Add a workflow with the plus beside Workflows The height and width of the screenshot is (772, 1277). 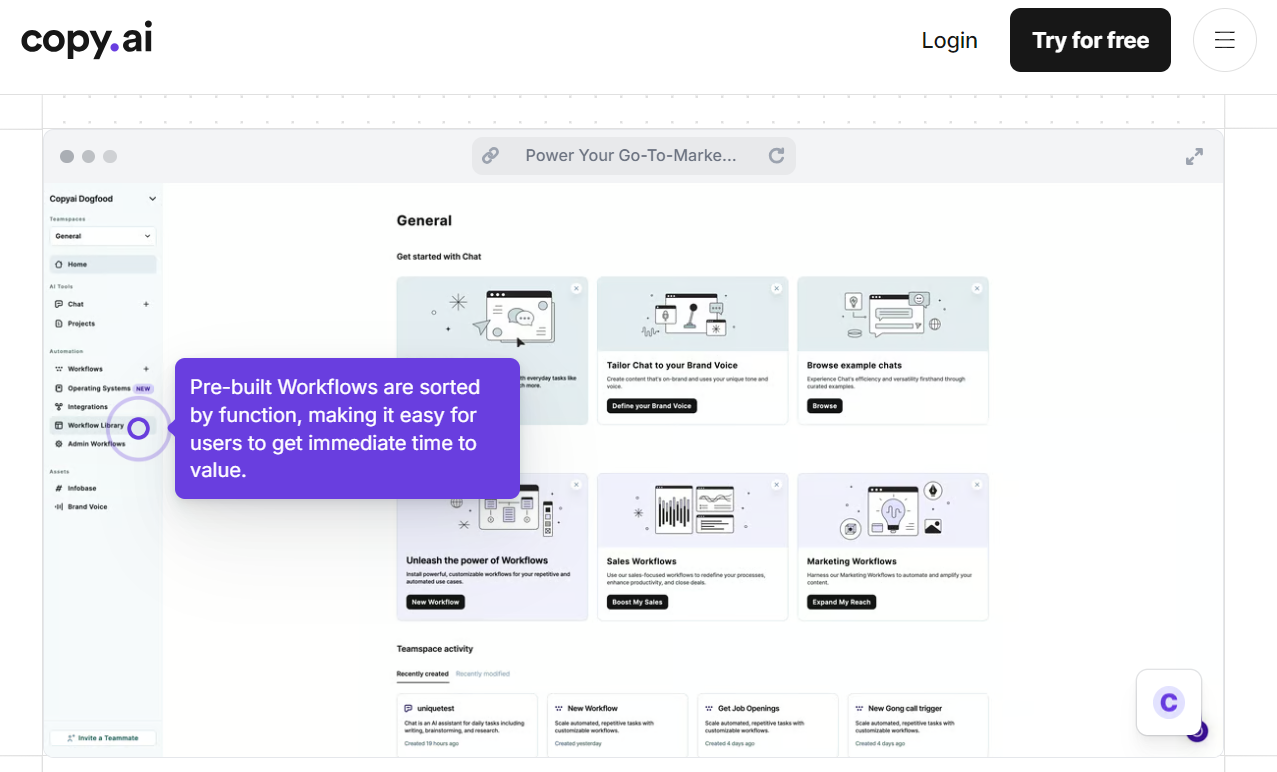[x=146, y=369]
